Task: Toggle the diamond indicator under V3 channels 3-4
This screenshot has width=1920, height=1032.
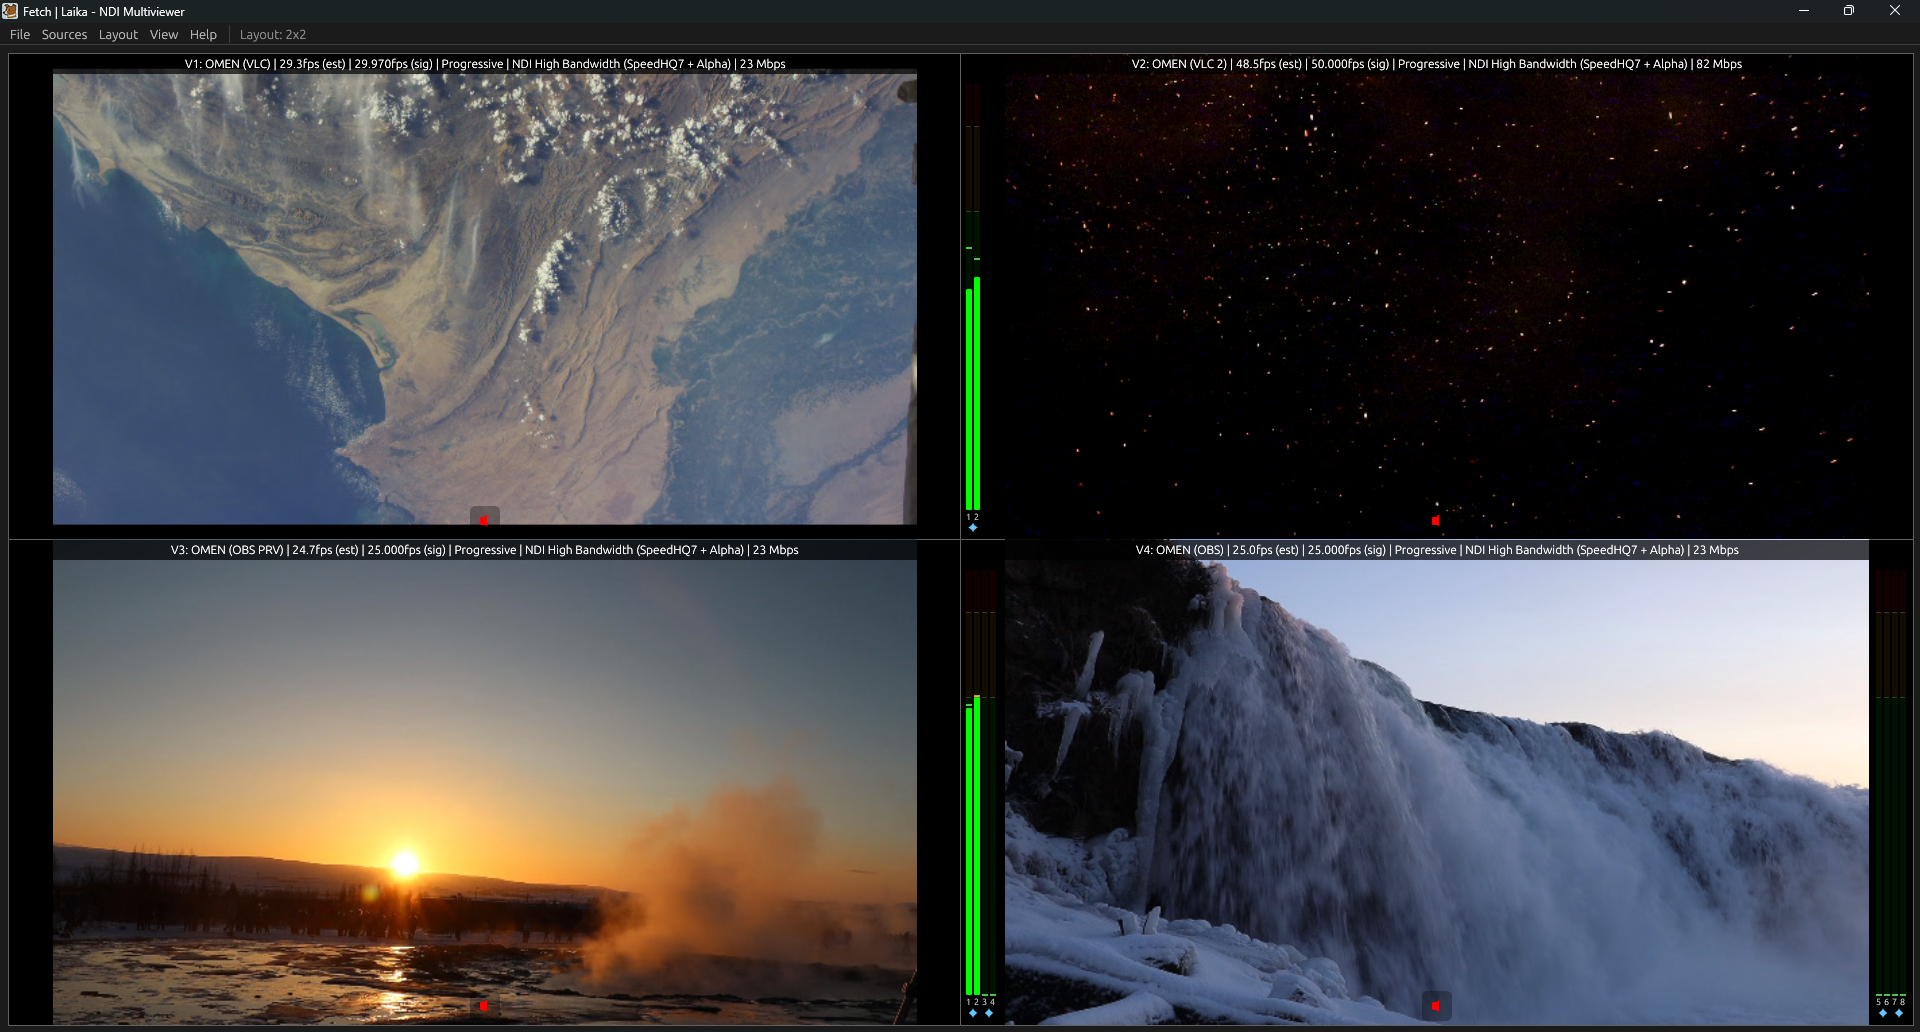Action: pos(988,1014)
